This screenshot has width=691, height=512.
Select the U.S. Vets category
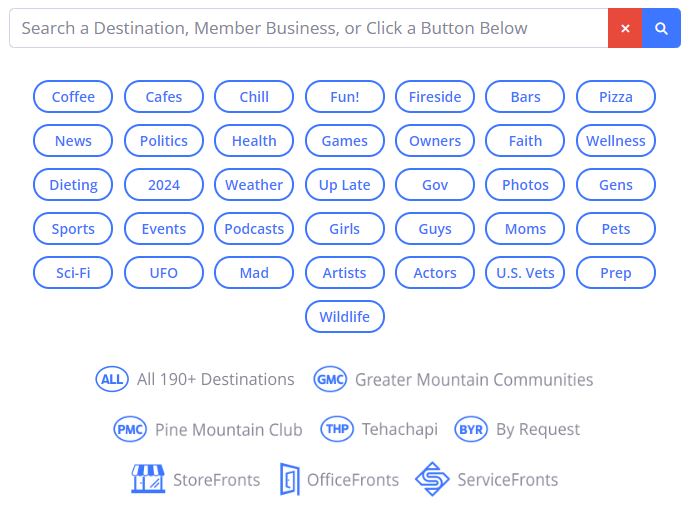525,273
